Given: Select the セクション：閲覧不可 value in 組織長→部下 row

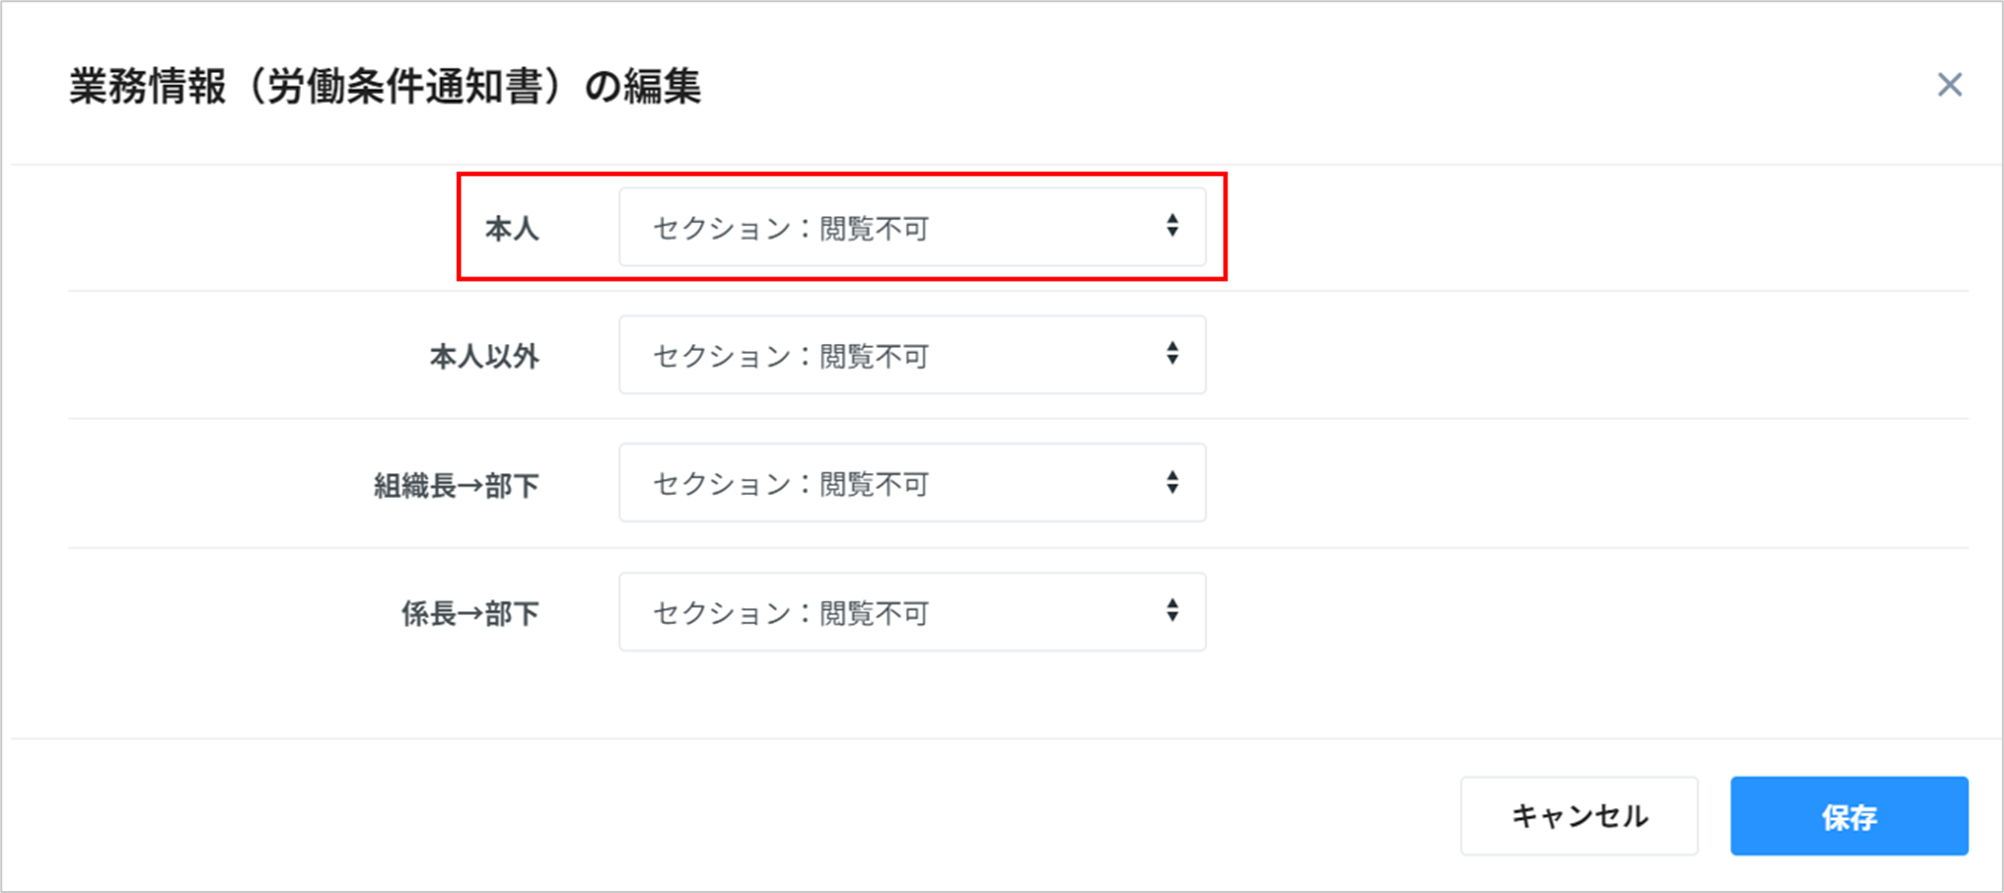Looking at the screenshot, I should click(x=790, y=485).
